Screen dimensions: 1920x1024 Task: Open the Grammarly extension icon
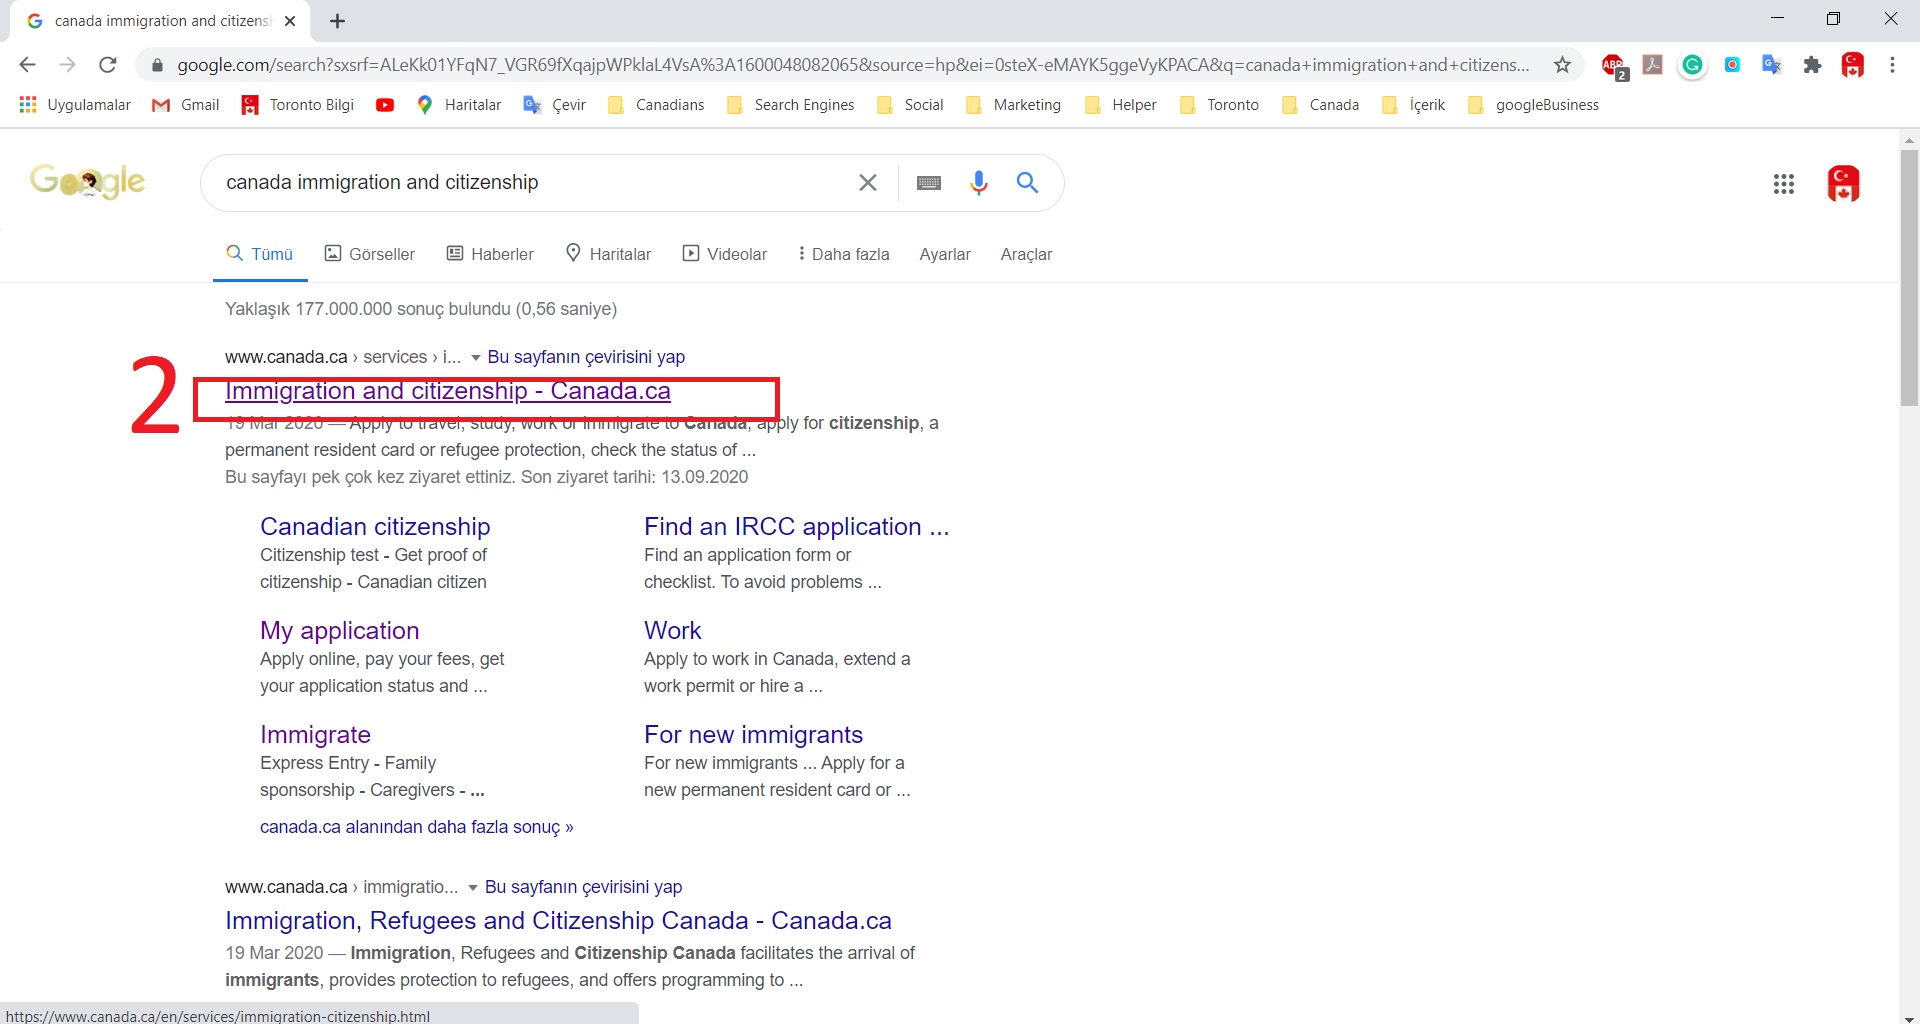click(x=1692, y=65)
